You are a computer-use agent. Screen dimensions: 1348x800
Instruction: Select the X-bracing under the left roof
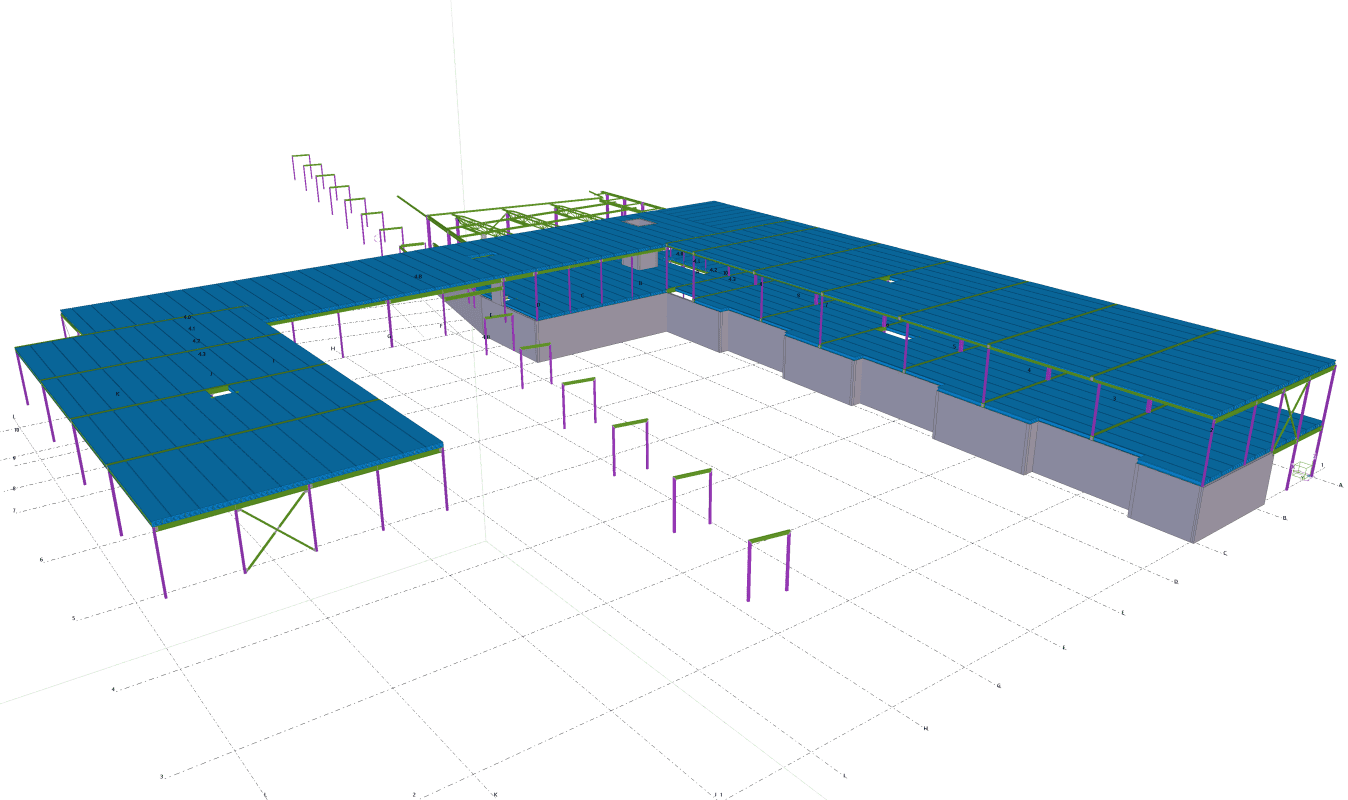tap(276, 540)
